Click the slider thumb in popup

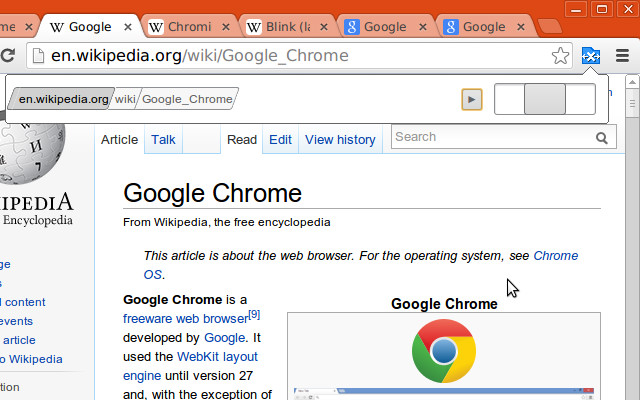(544, 99)
